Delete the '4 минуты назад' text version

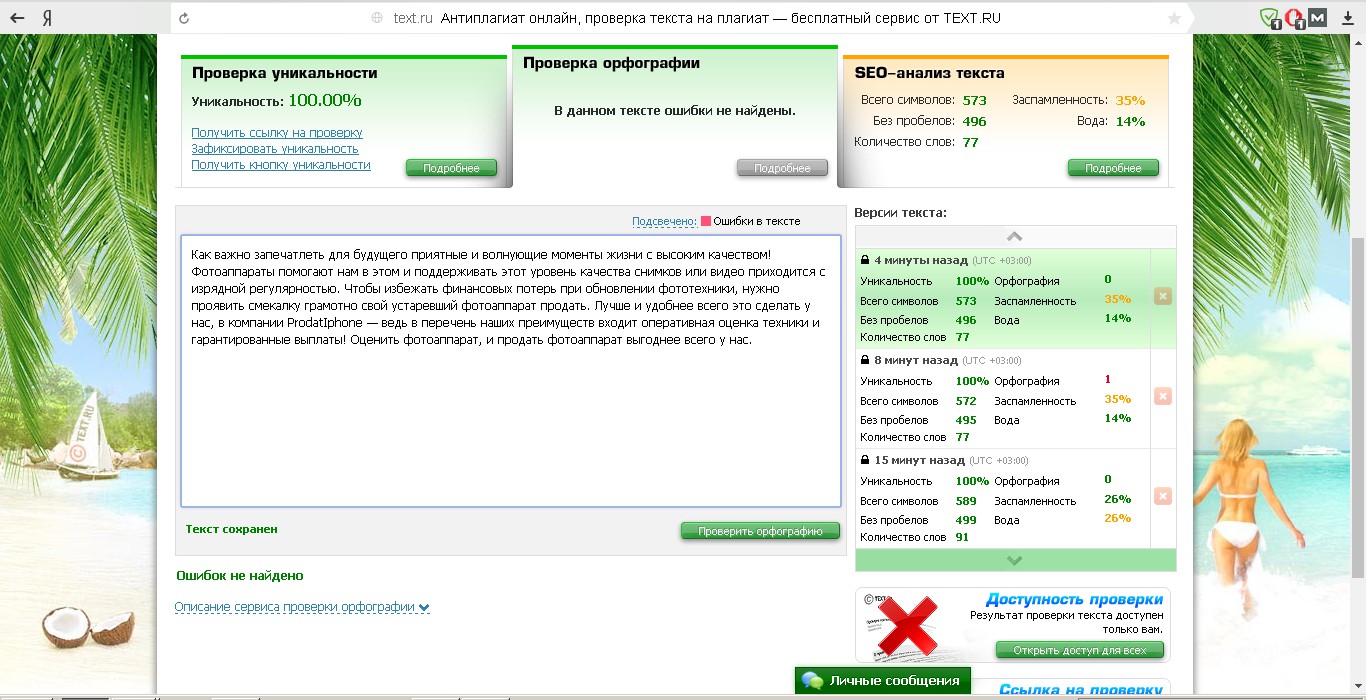(1162, 297)
